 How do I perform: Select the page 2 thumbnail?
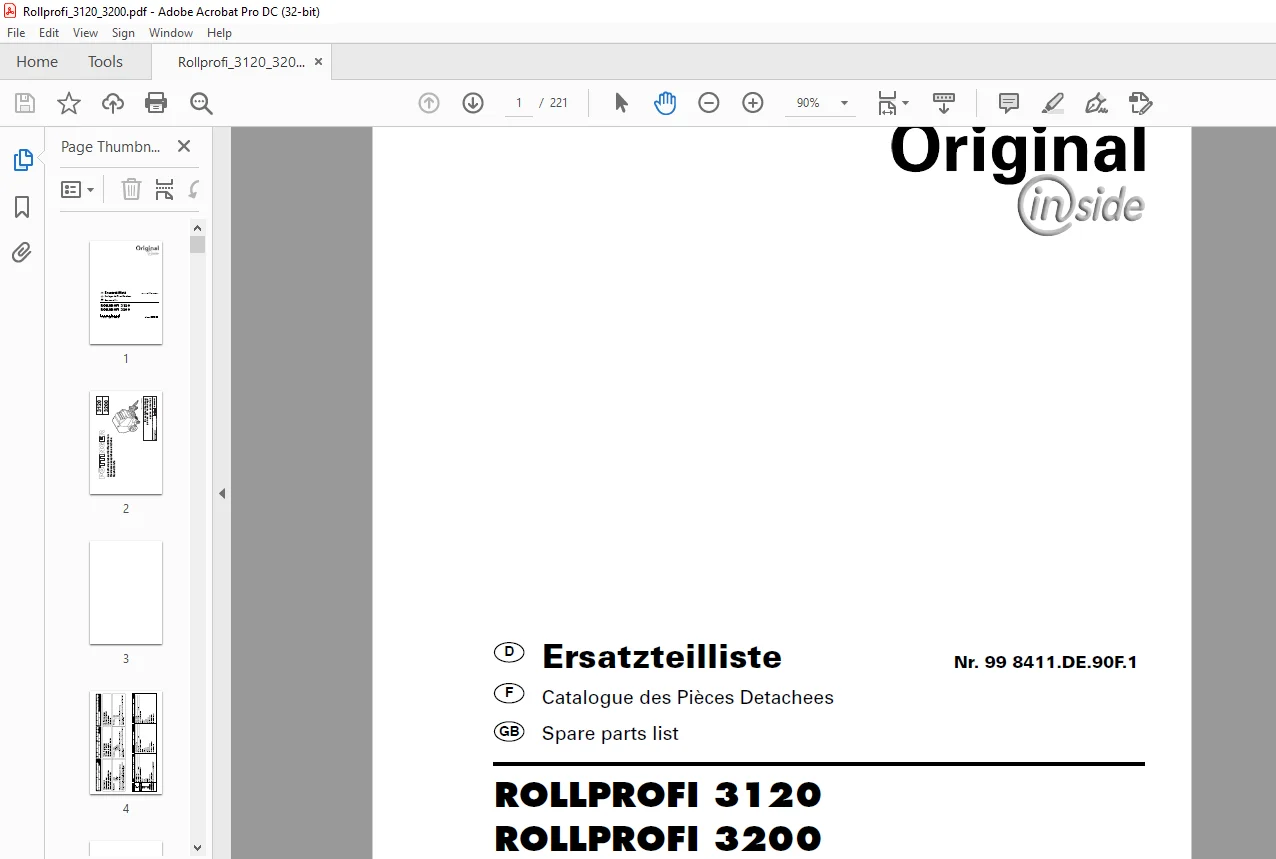126,442
